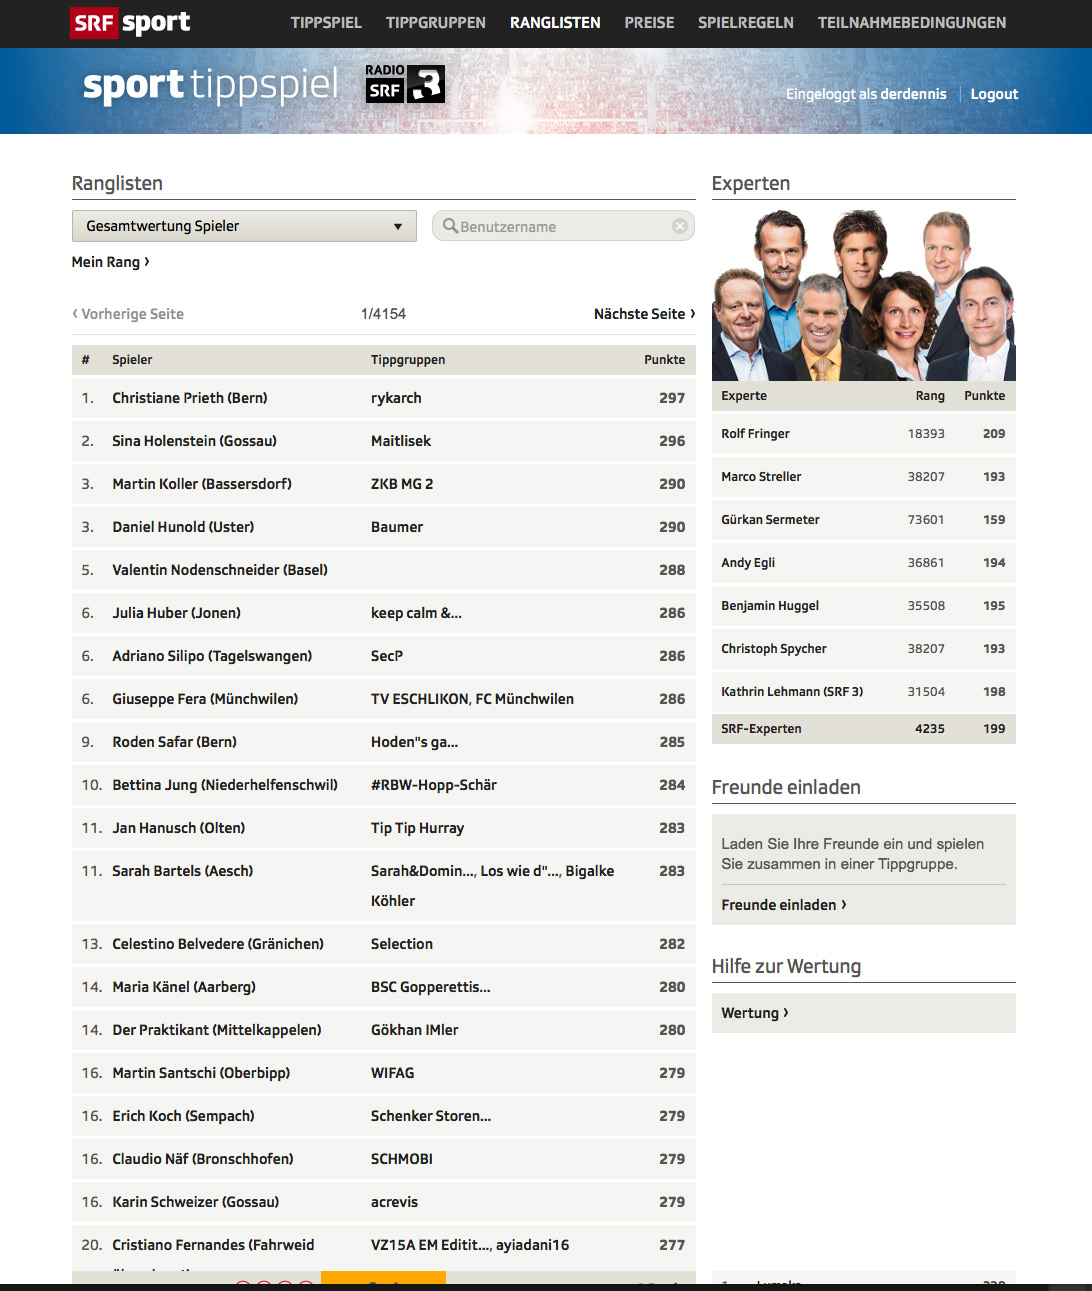Viewport: 1092px width, 1291px height.
Task: Open the WIFAG tip group
Action: coord(392,1073)
